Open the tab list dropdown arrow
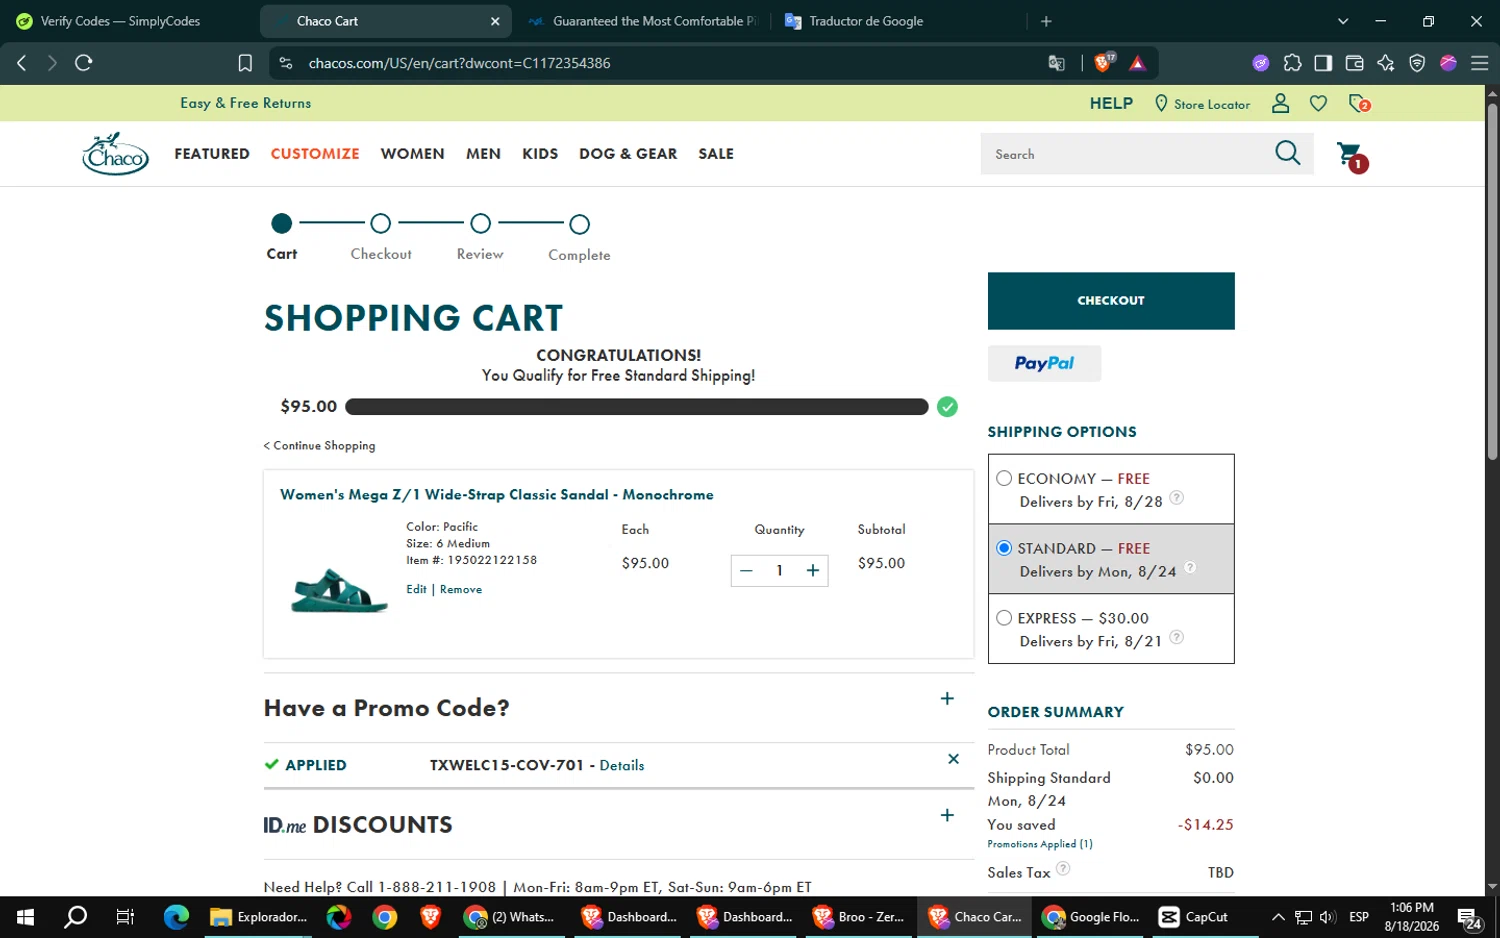This screenshot has height=938, width=1500. [x=1343, y=21]
